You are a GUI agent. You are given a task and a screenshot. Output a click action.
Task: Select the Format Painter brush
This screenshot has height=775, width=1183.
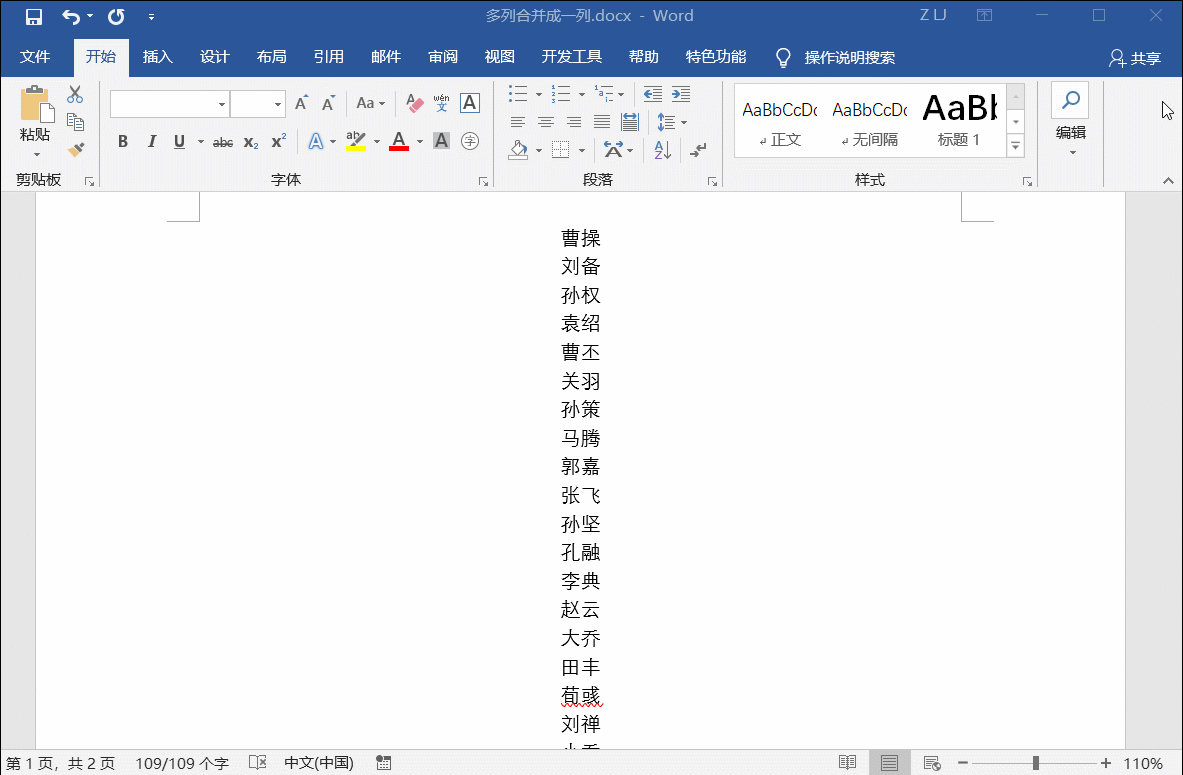pos(75,149)
